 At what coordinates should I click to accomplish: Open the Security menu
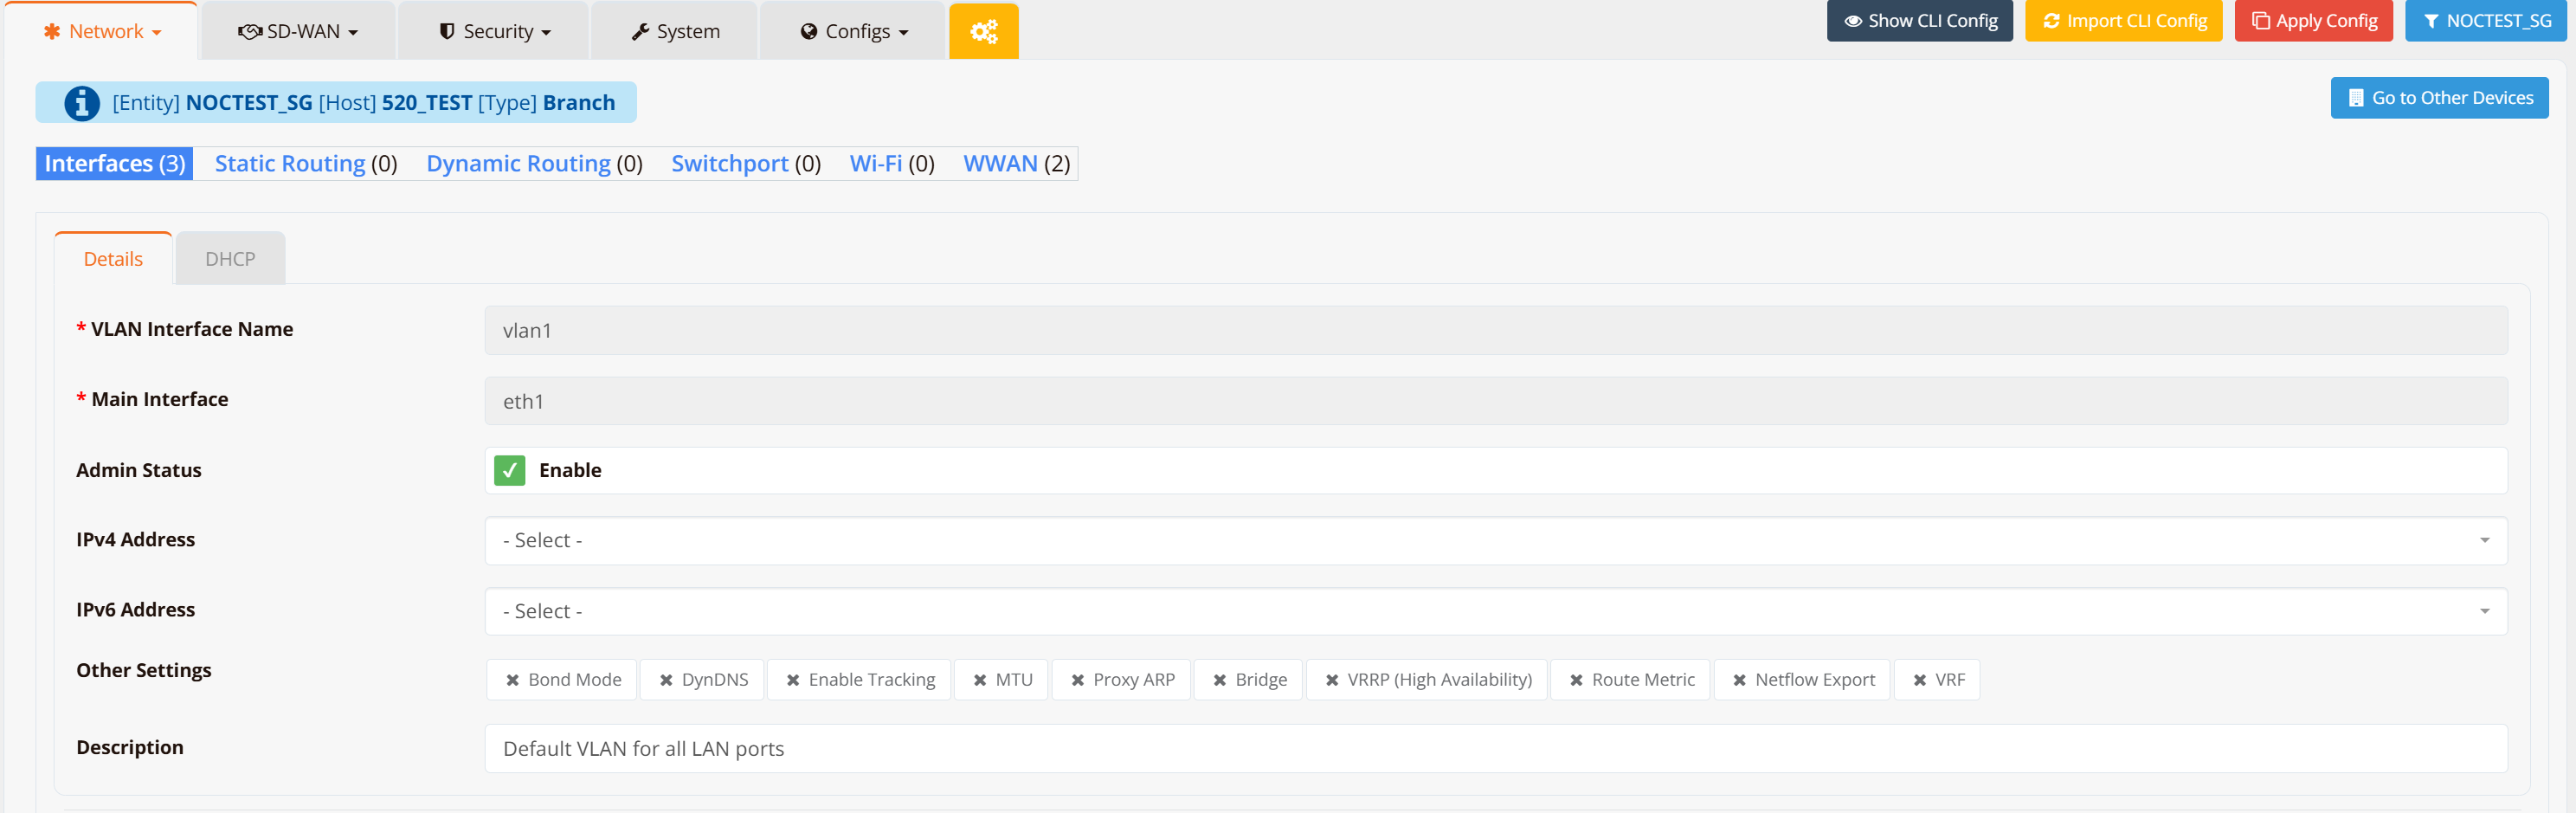495,32
